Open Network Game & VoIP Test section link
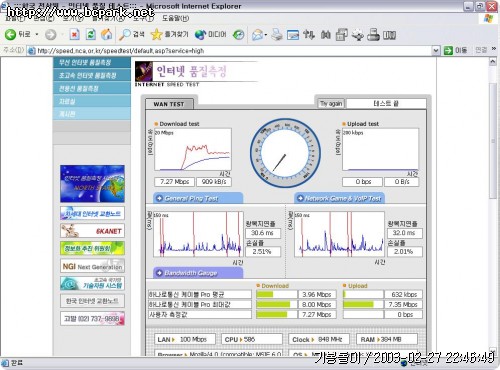500x370 pixels. pyautogui.click(x=339, y=198)
